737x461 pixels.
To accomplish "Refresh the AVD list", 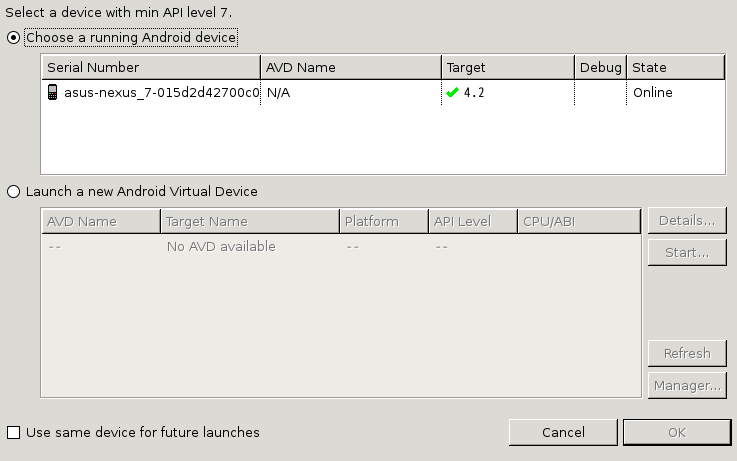I will [687, 353].
